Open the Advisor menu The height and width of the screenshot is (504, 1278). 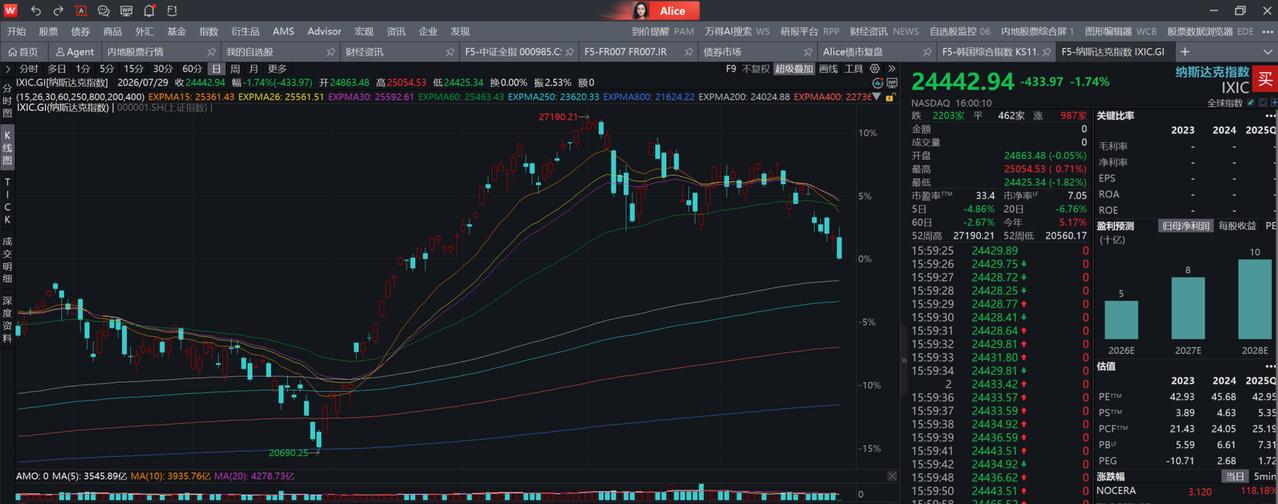coord(324,31)
